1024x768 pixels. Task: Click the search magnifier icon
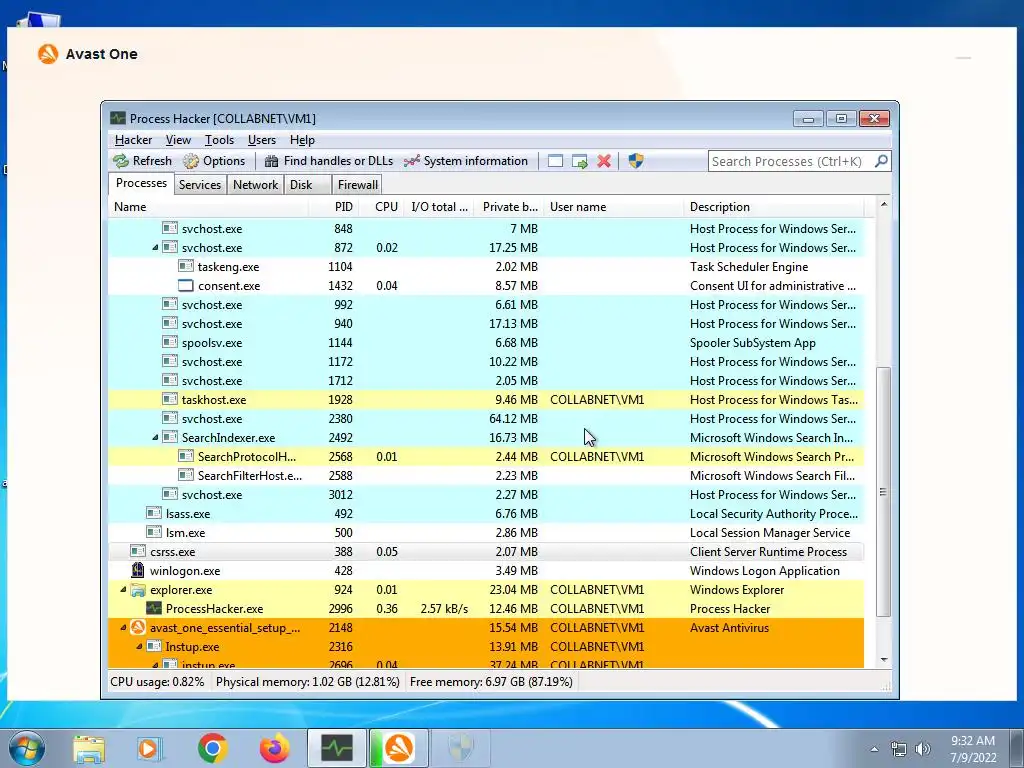[x=881, y=161]
